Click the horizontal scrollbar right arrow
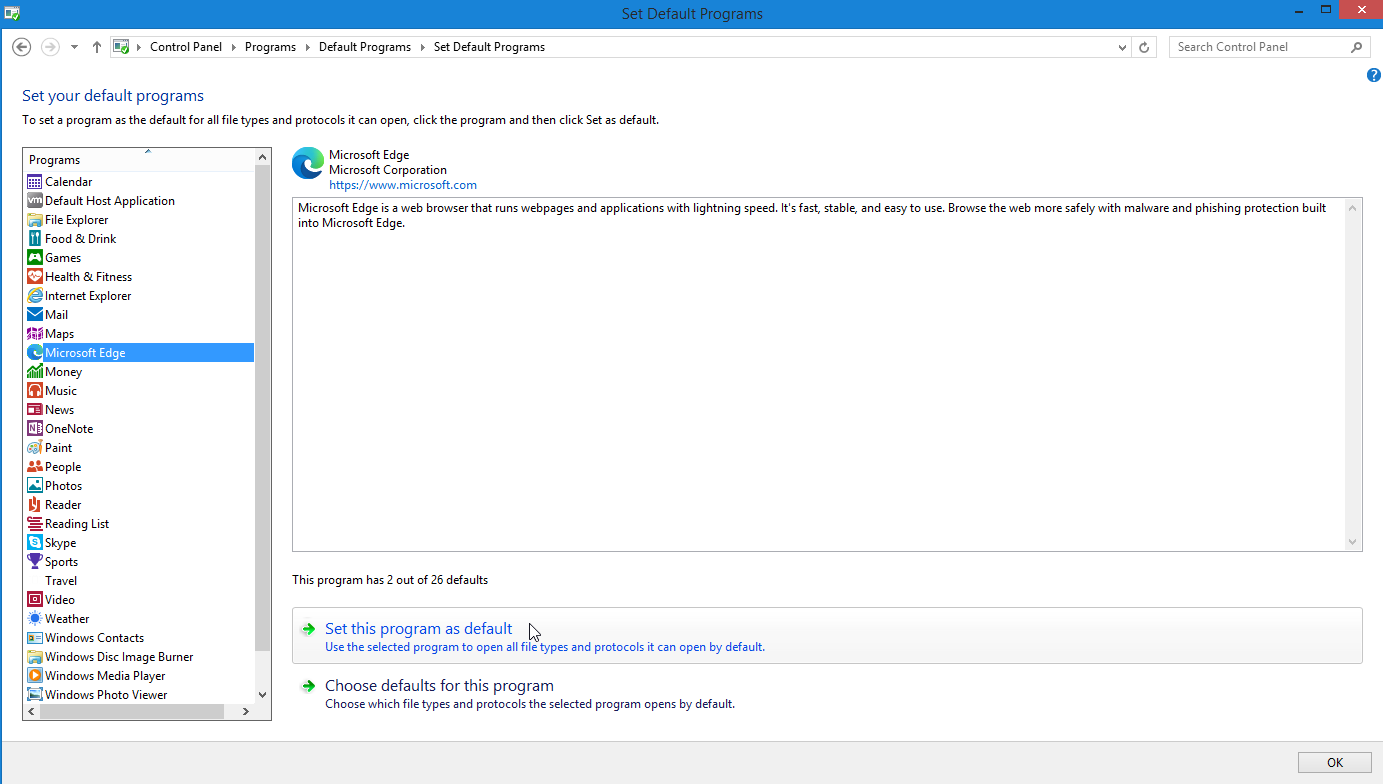The width and height of the screenshot is (1383, 784). (x=246, y=711)
